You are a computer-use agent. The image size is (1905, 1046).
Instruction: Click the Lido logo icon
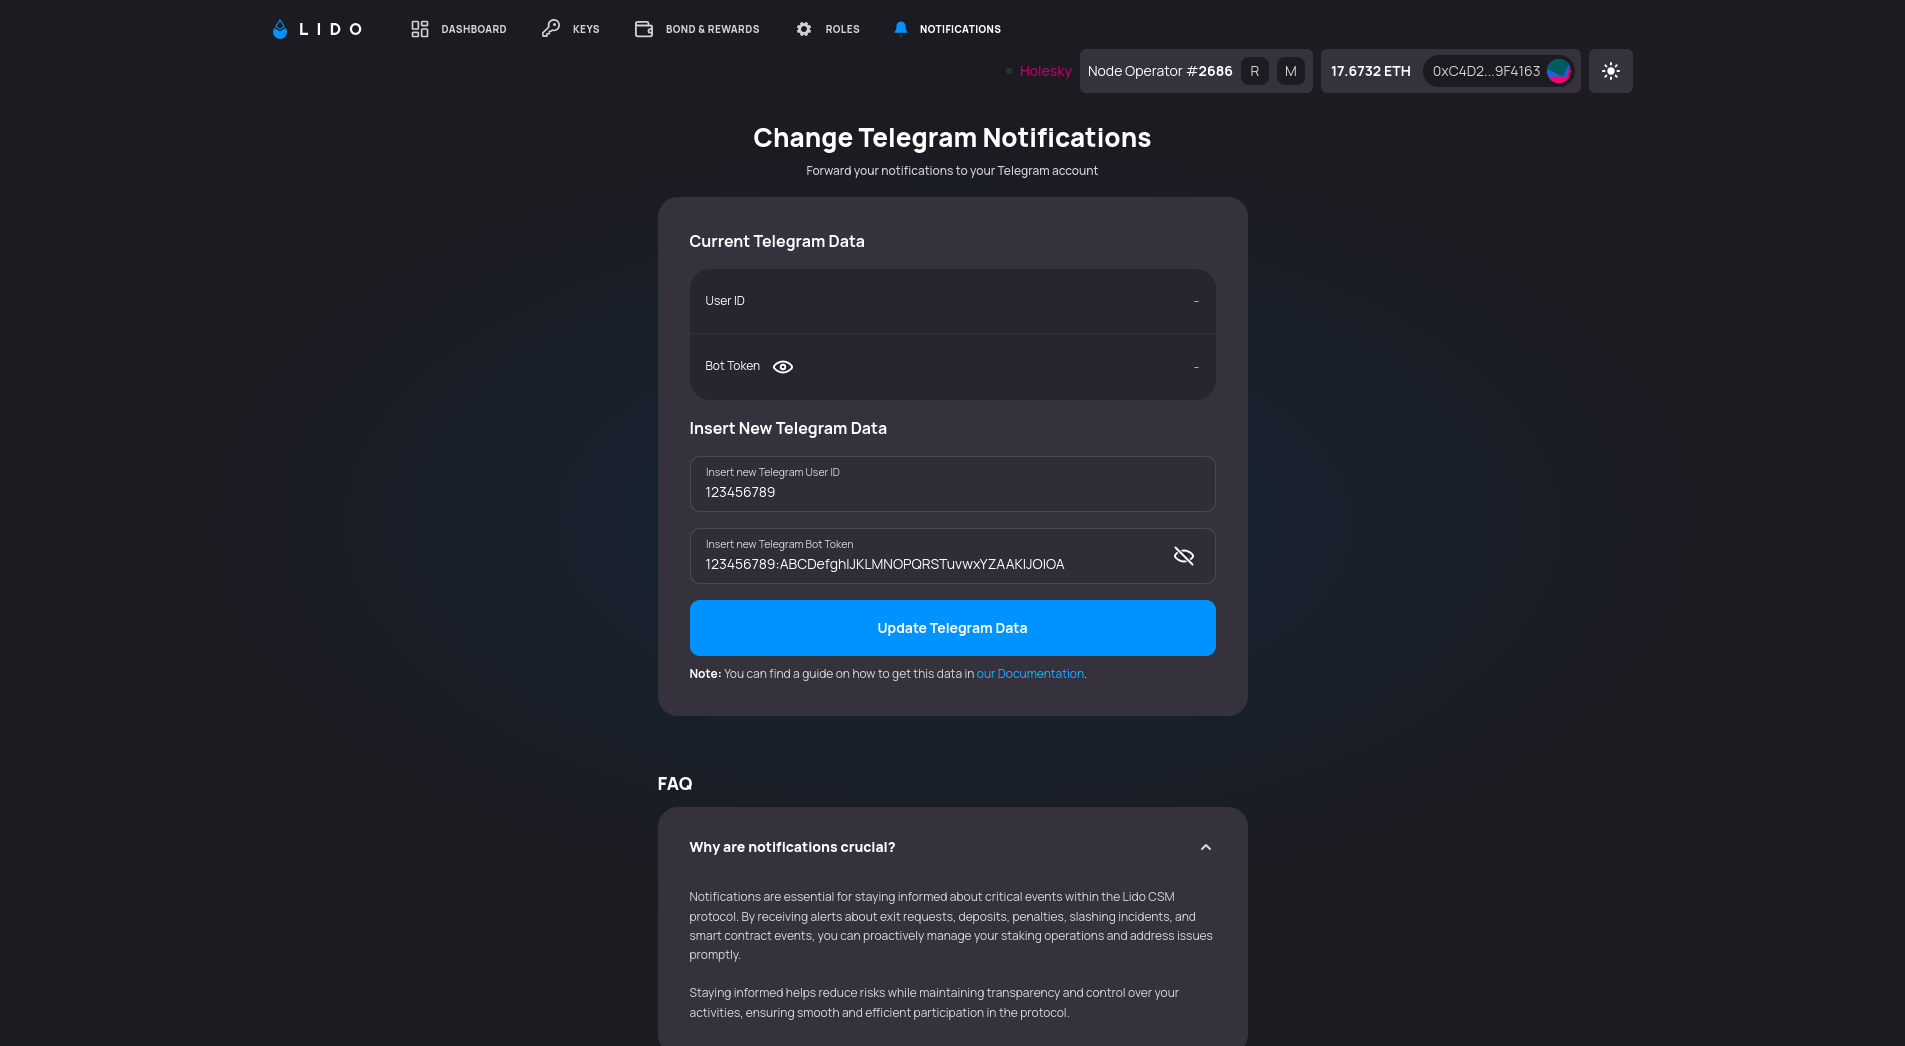coord(280,29)
